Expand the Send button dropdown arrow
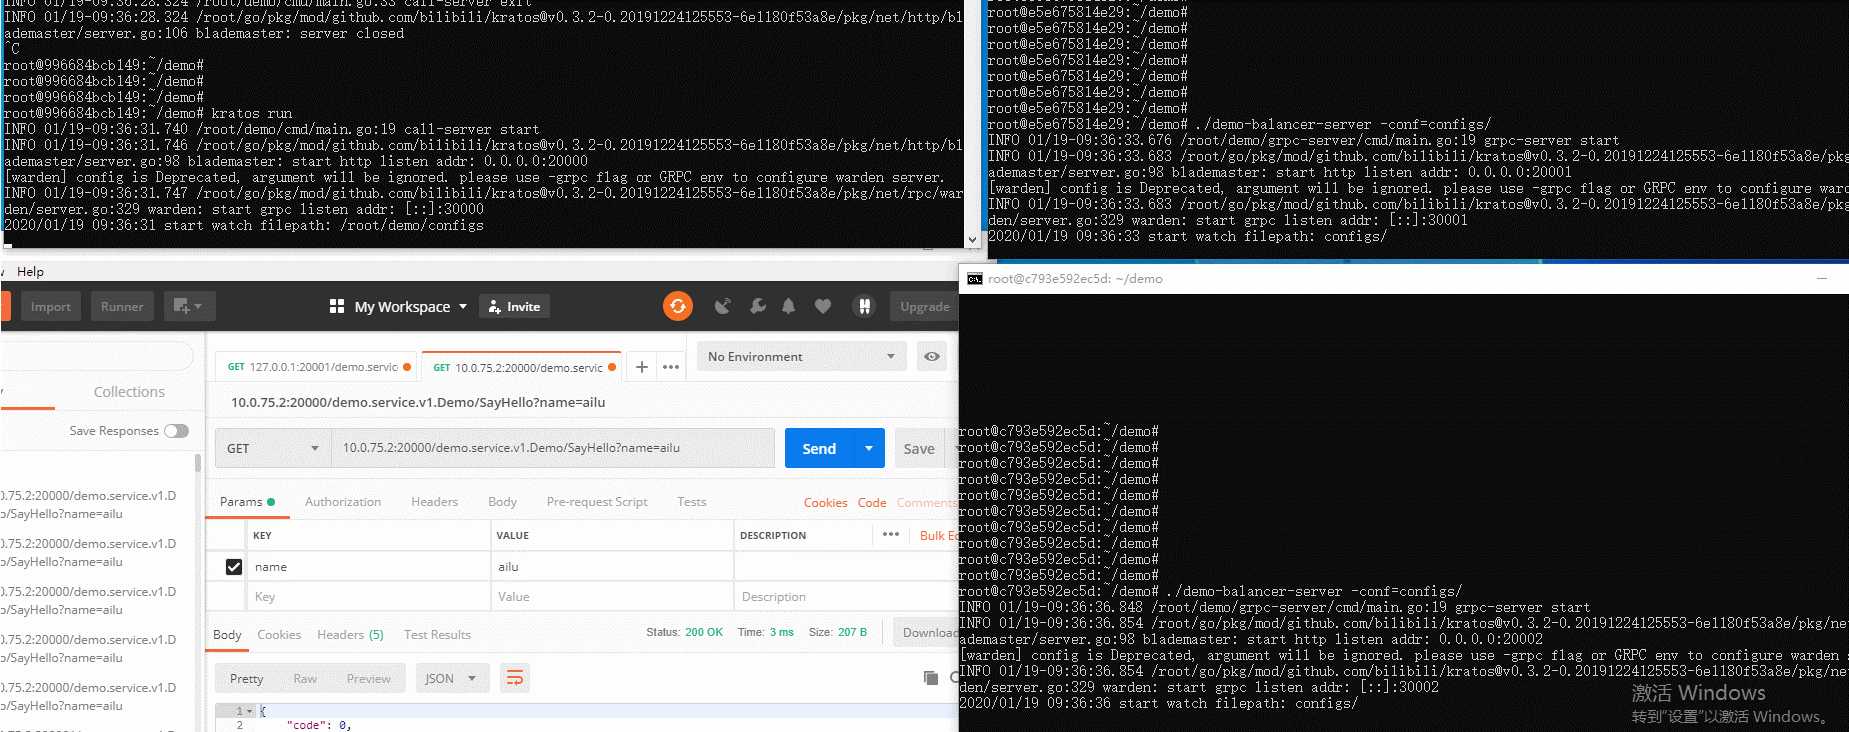This screenshot has height=732, width=1849. click(x=869, y=448)
